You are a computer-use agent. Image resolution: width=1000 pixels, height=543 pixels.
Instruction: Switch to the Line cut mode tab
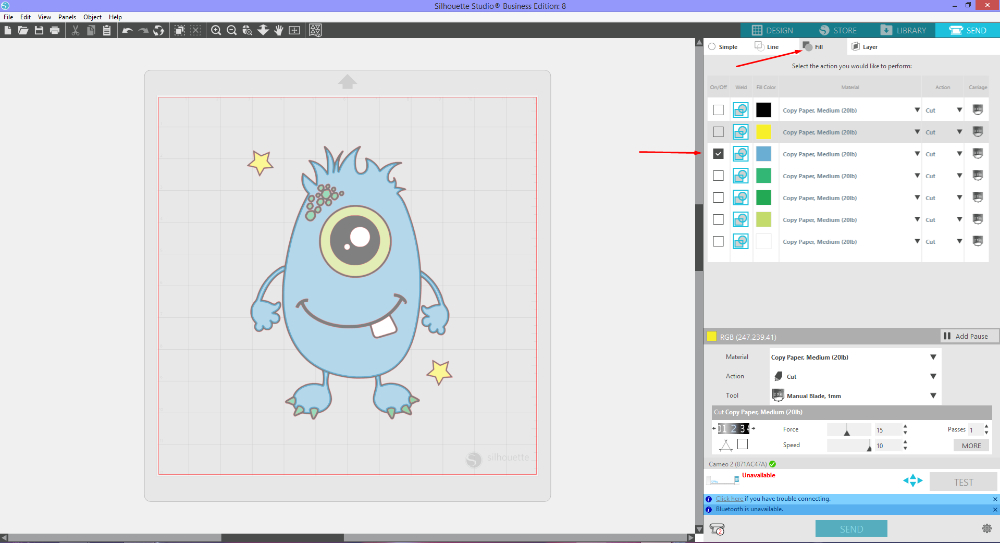pos(767,47)
